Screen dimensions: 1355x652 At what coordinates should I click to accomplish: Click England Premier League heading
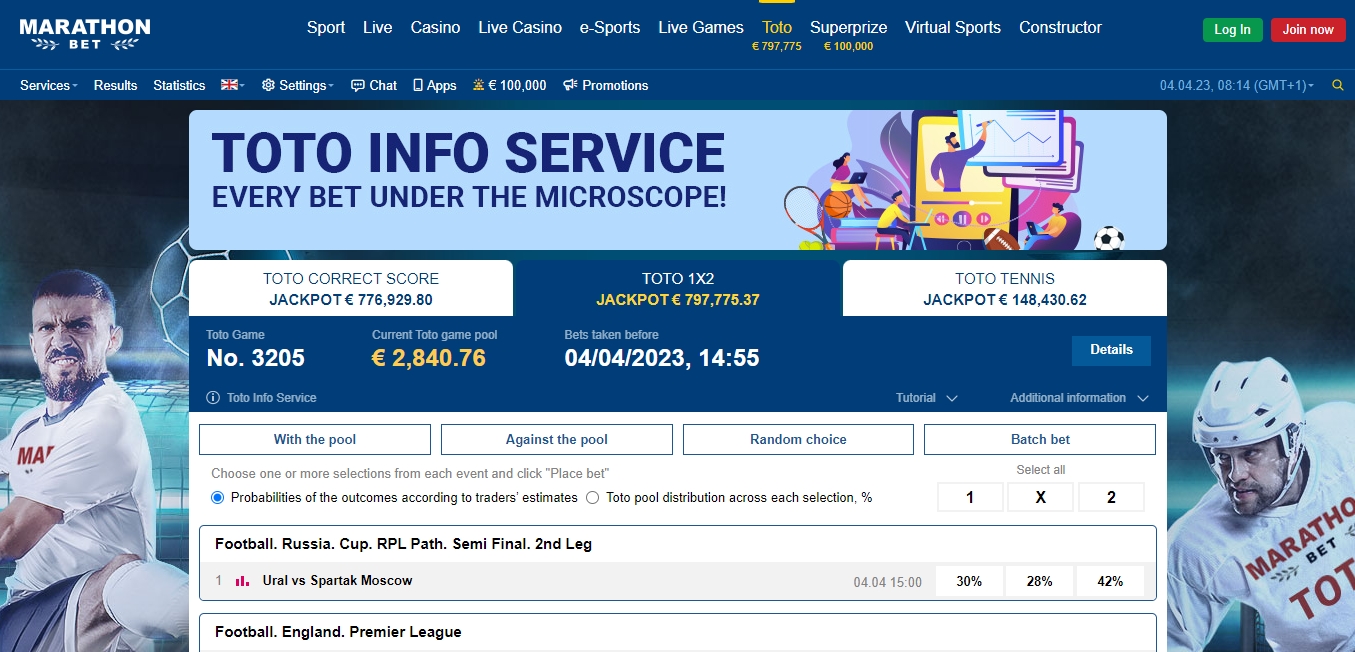click(338, 632)
